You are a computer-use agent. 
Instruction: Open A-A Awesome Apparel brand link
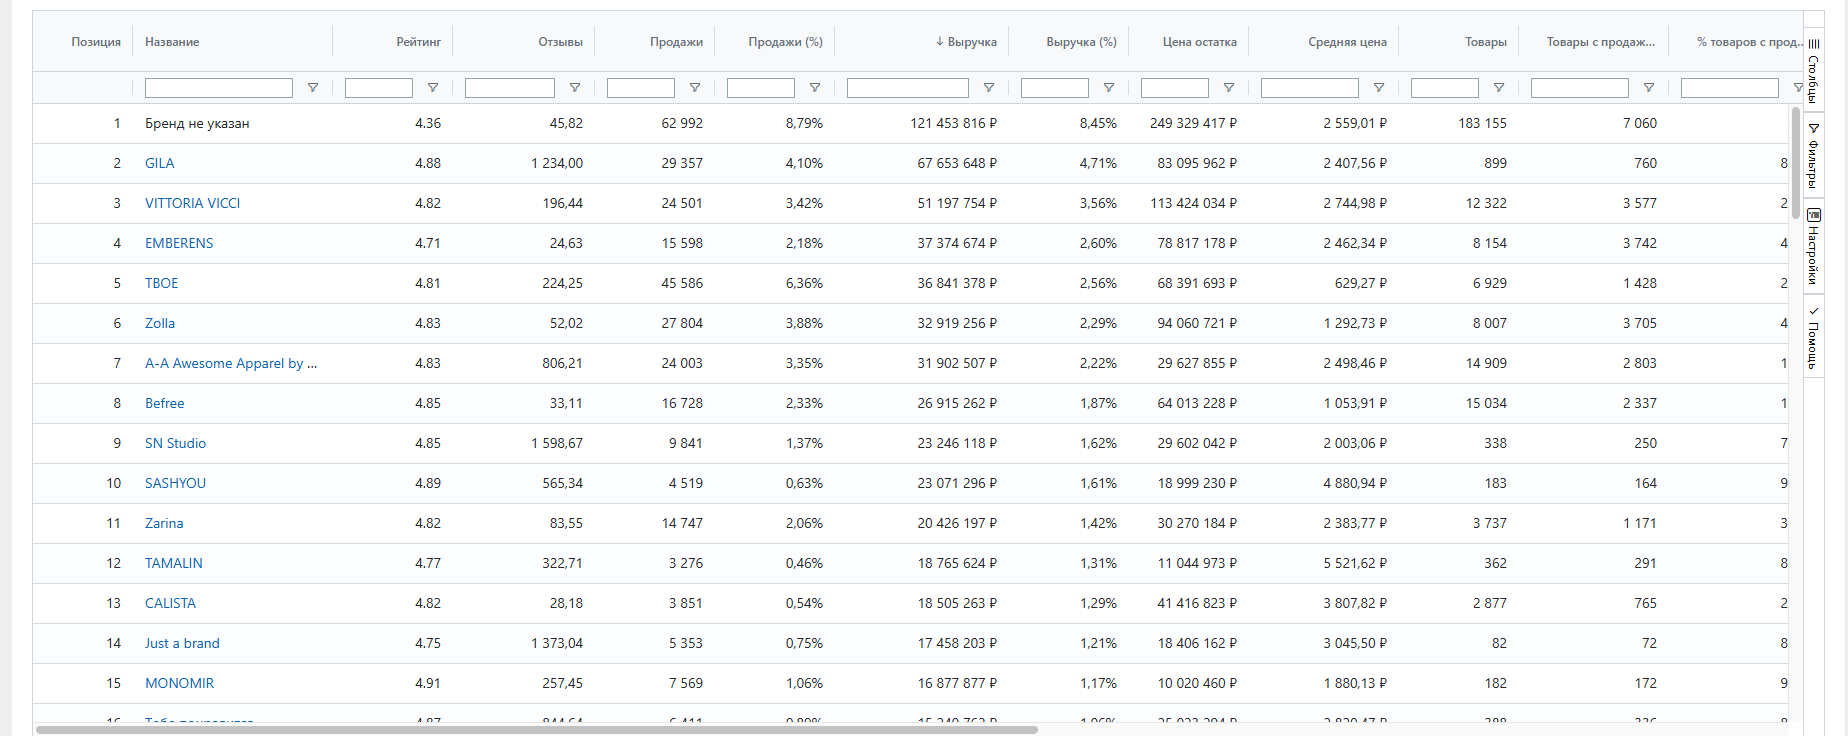click(x=231, y=363)
